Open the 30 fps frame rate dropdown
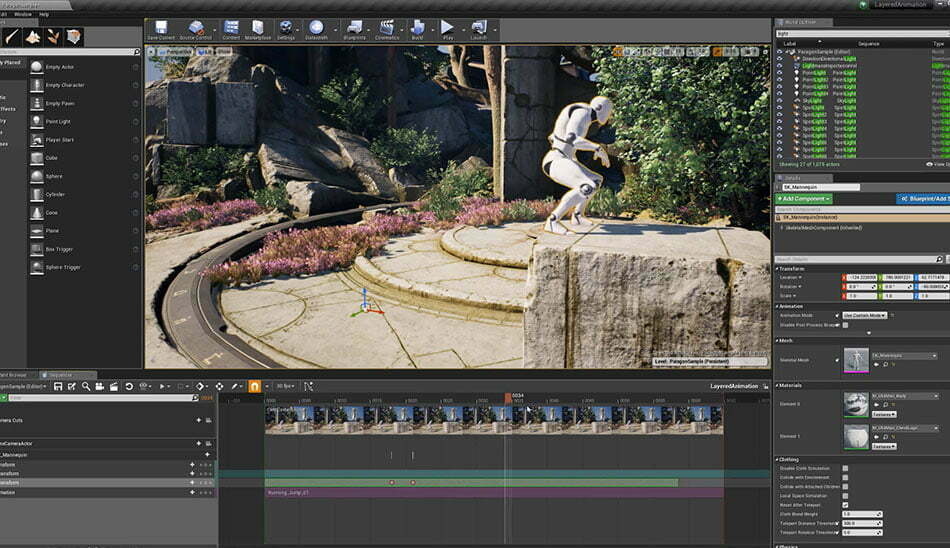 (286, 386)
